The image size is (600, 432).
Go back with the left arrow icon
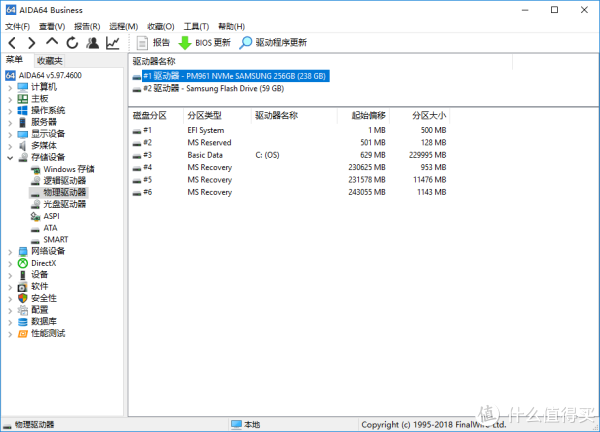coord(12,43)
